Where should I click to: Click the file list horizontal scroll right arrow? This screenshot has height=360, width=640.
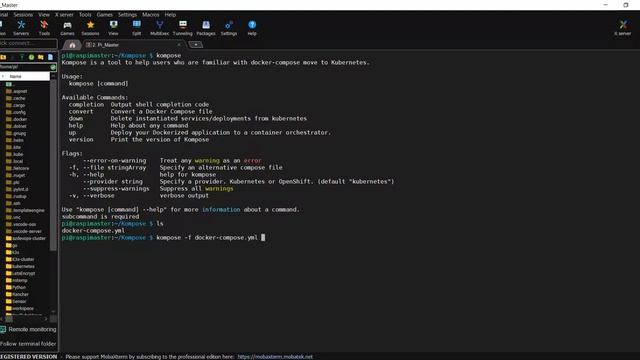pyautogui.click(x=46, y=319)
